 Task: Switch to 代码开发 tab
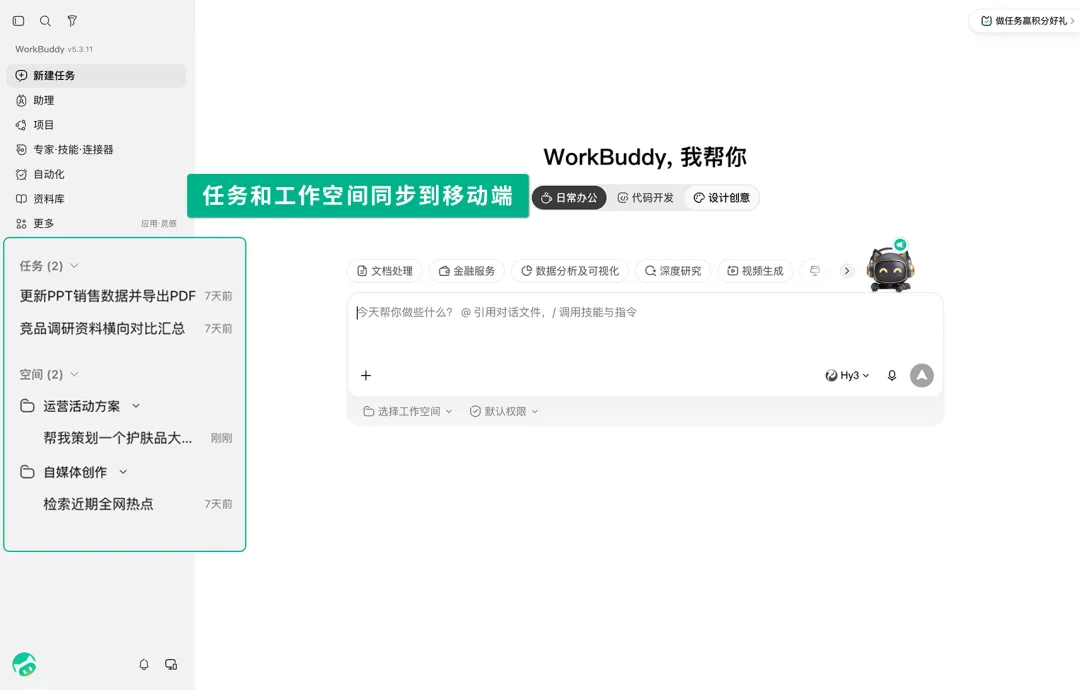pyautogui.click(x=645, y=198)
